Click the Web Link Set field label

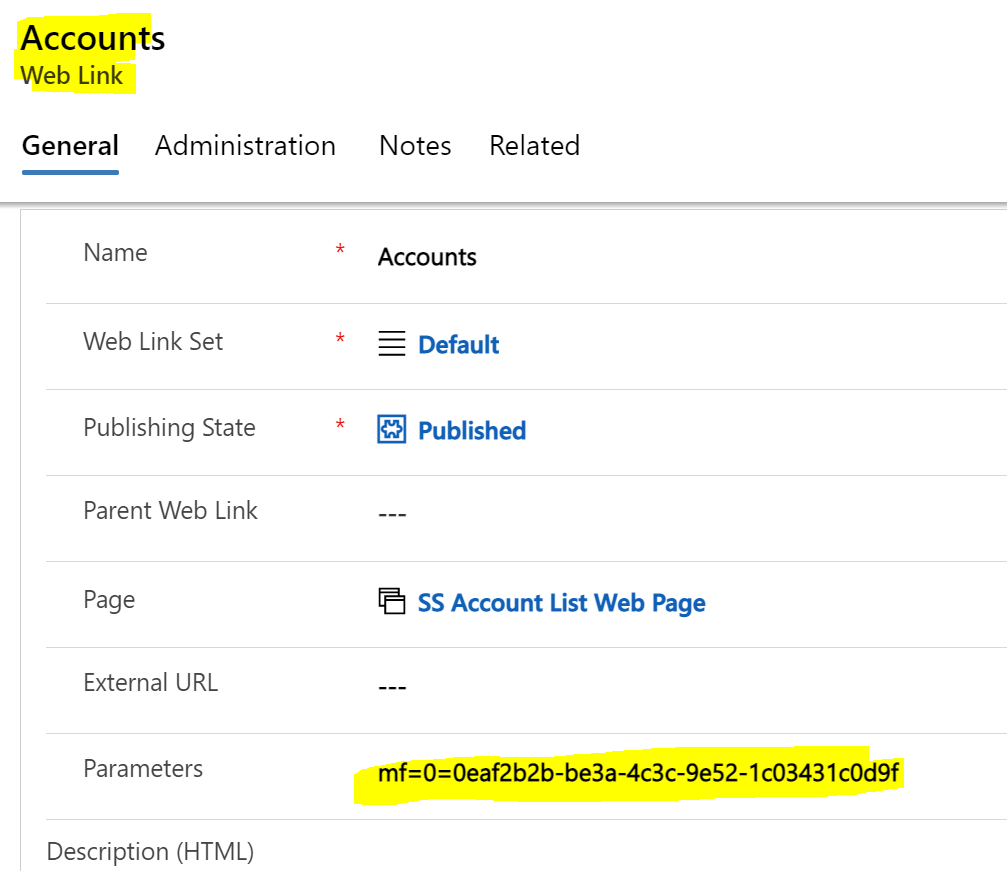click(x=153, y=341)
